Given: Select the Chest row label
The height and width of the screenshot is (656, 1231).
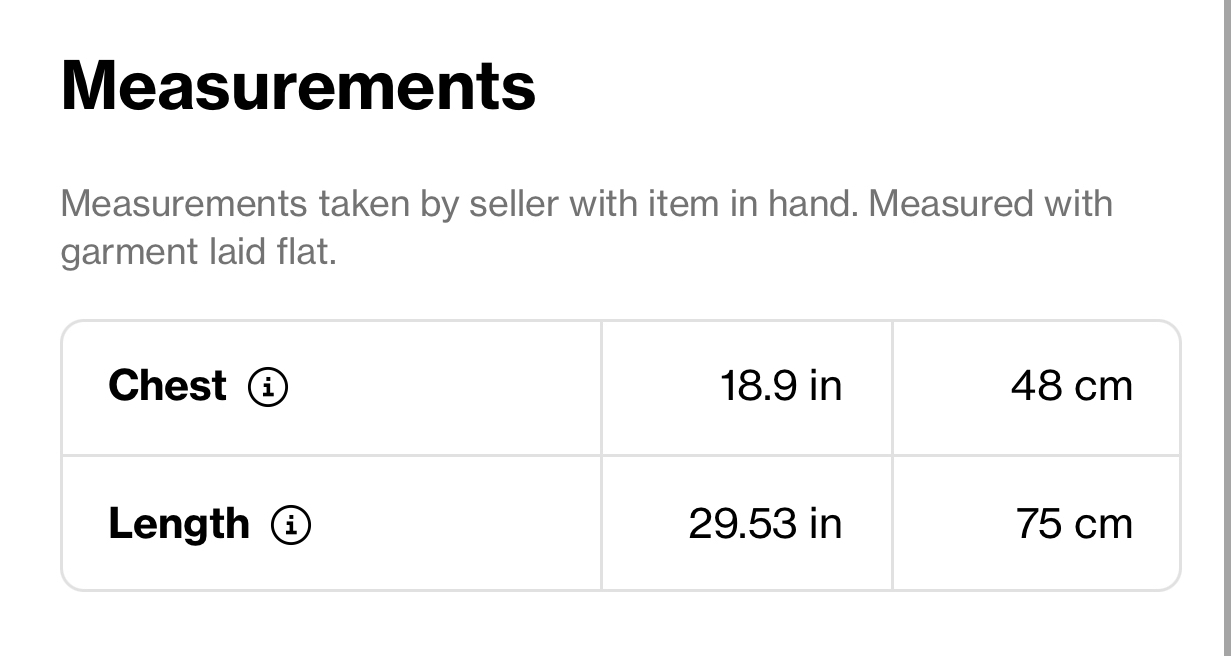Looking at the screenshot, I should pyautogui.click(x=167, y=386).
